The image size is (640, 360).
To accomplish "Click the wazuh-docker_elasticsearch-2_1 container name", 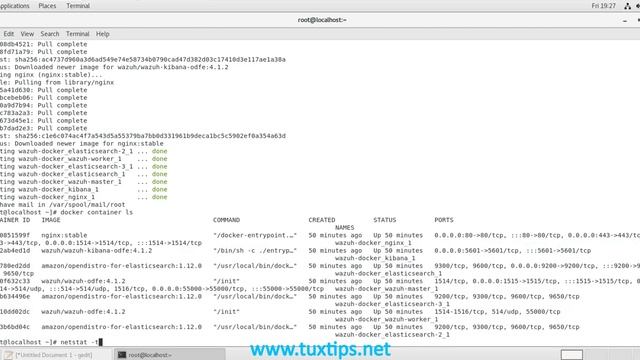I will (x=392, y=335).
